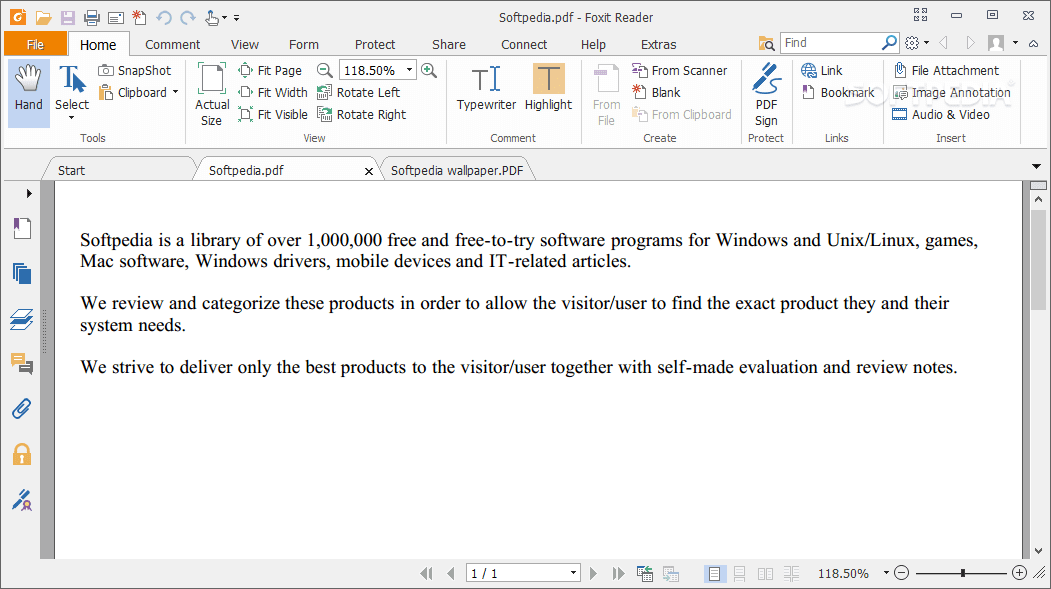The image size is (1051, 589).
Task: Open the Share ribbon tab
Action: pyautogui.click(x=448, y=44)
